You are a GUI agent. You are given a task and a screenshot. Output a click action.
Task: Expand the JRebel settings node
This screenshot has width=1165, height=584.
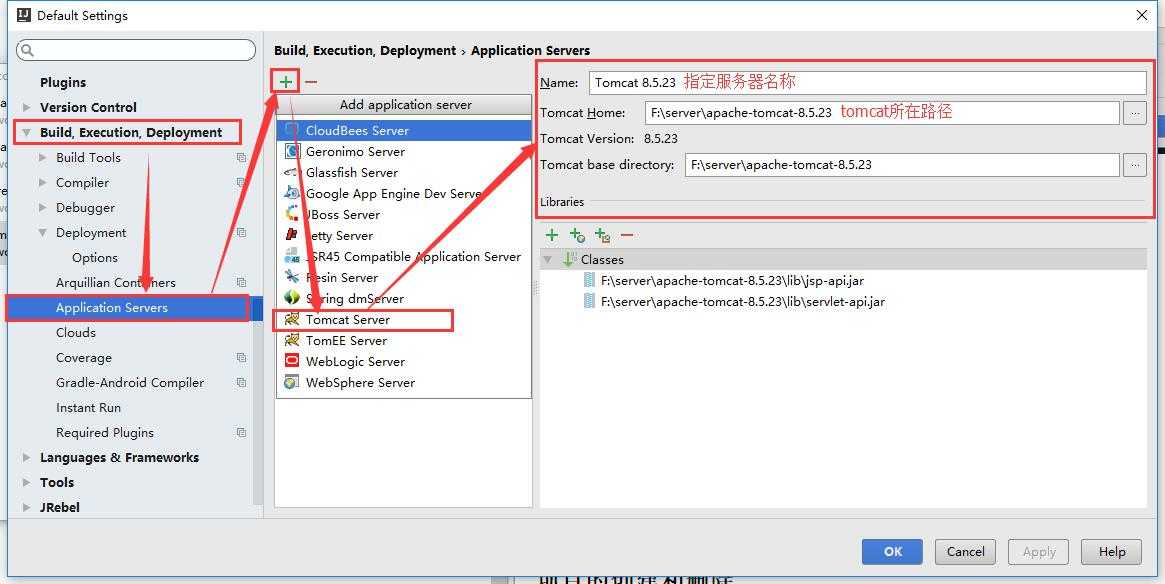[x=27, y=507]
